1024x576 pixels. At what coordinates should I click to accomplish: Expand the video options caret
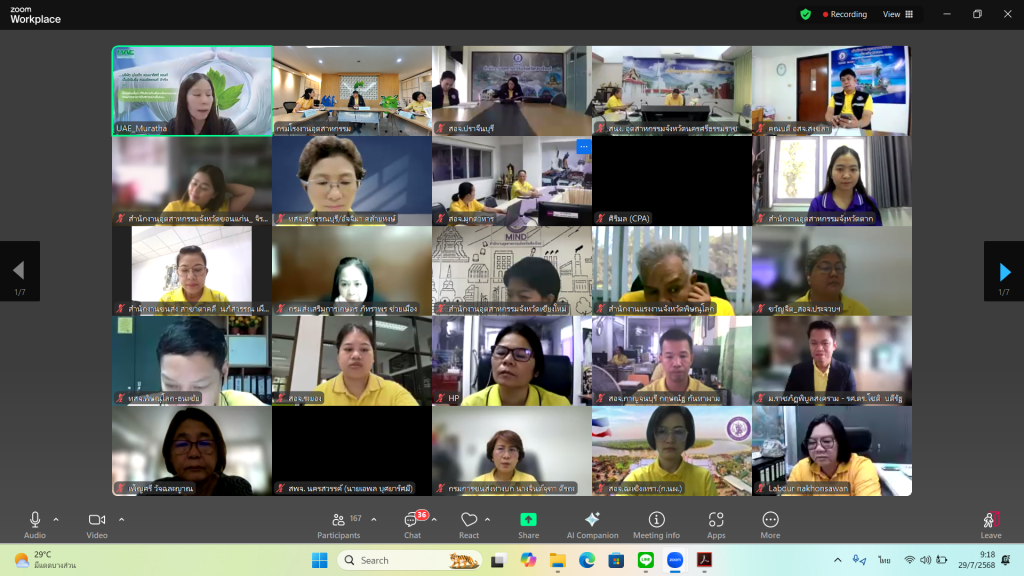click(x=121, y=519)
